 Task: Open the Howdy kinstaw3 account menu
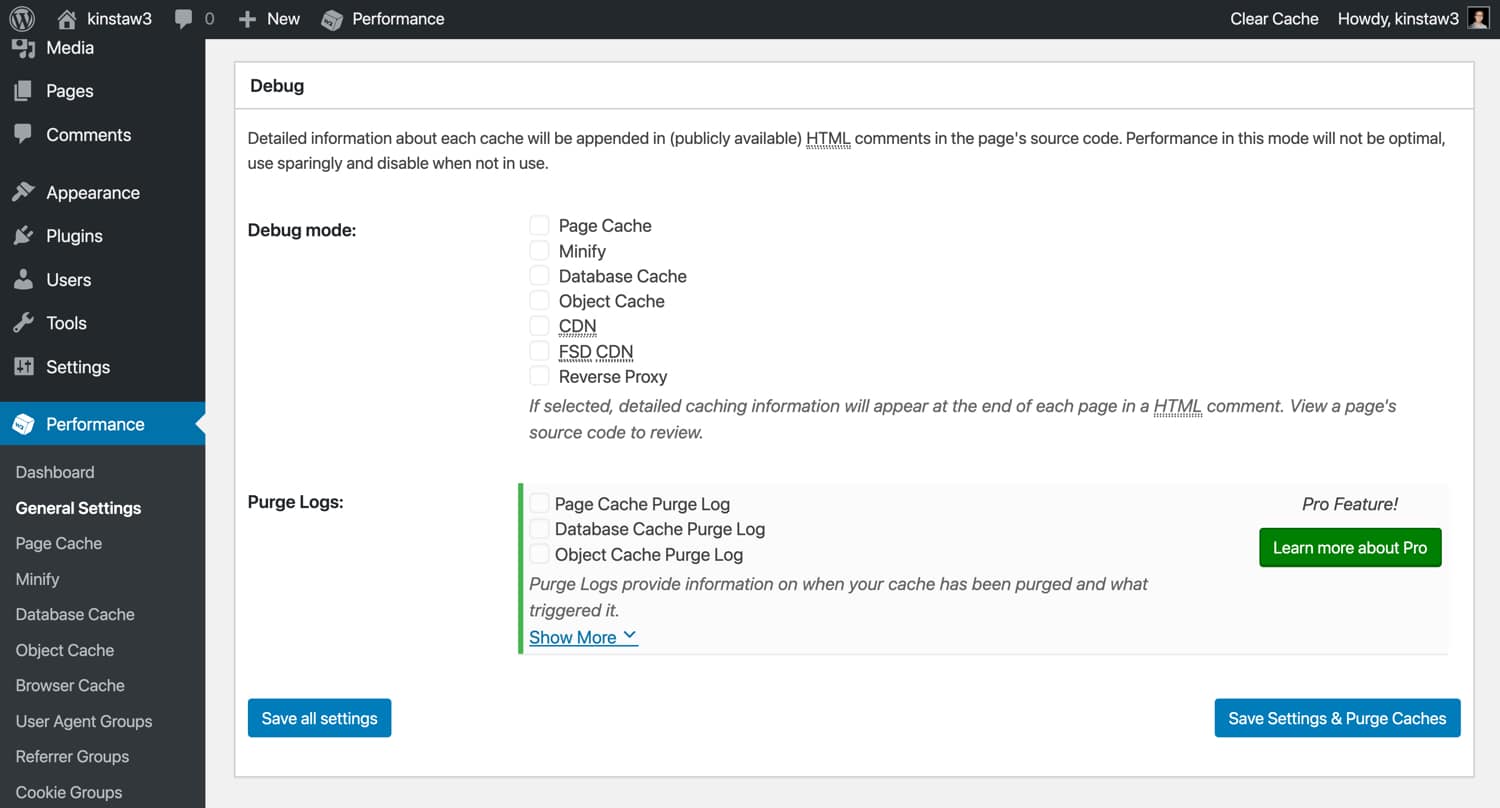[1398, 18]
